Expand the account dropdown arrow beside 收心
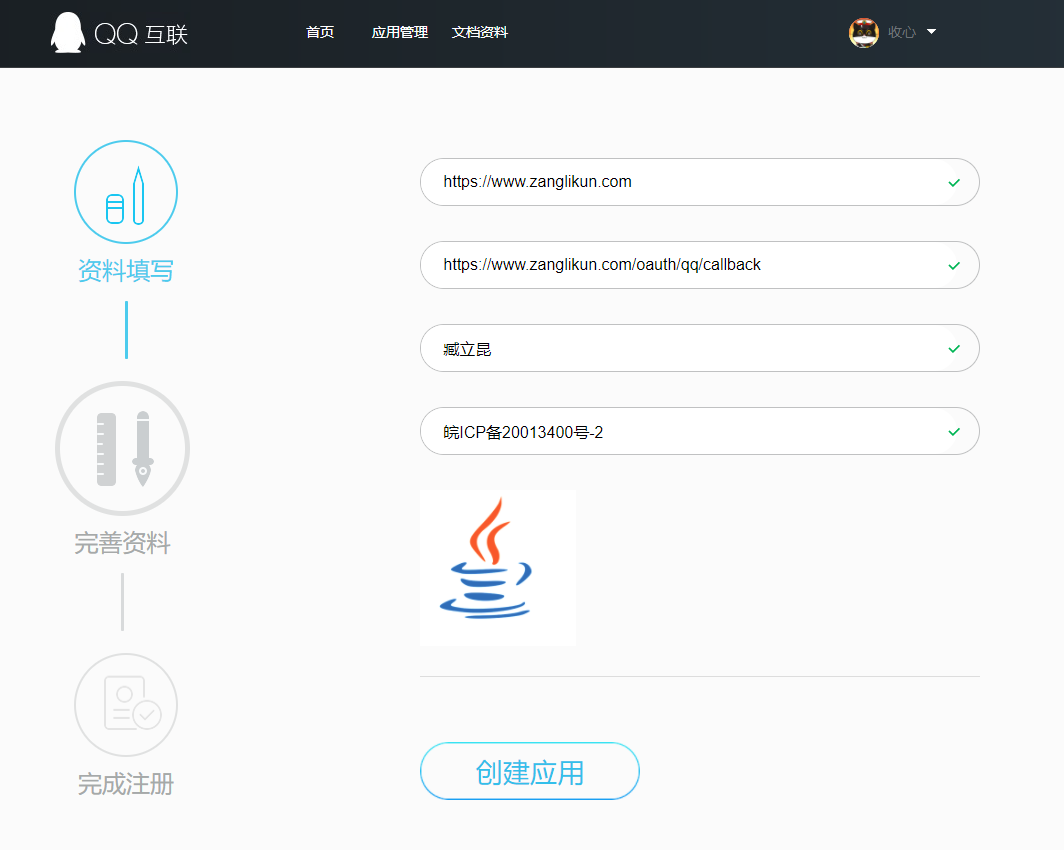The image size is (1064, 850). 931,32
